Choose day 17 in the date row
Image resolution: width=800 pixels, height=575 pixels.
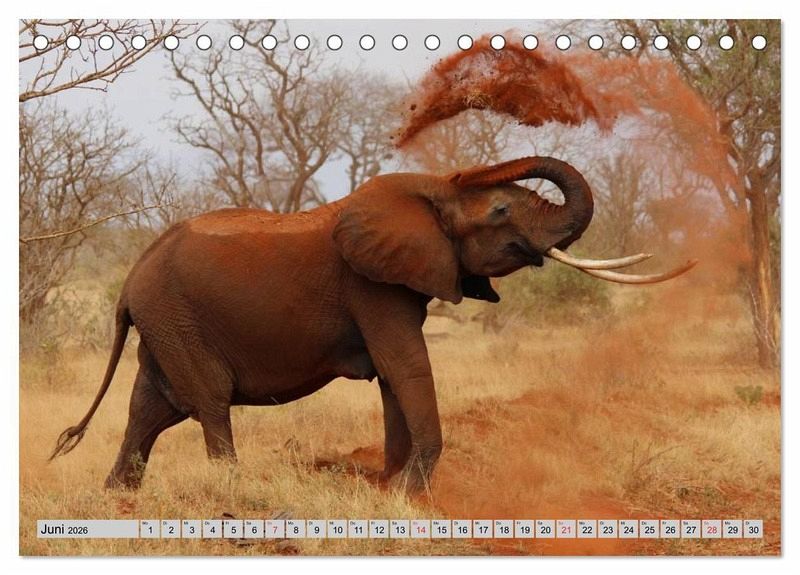pos(483,529)
